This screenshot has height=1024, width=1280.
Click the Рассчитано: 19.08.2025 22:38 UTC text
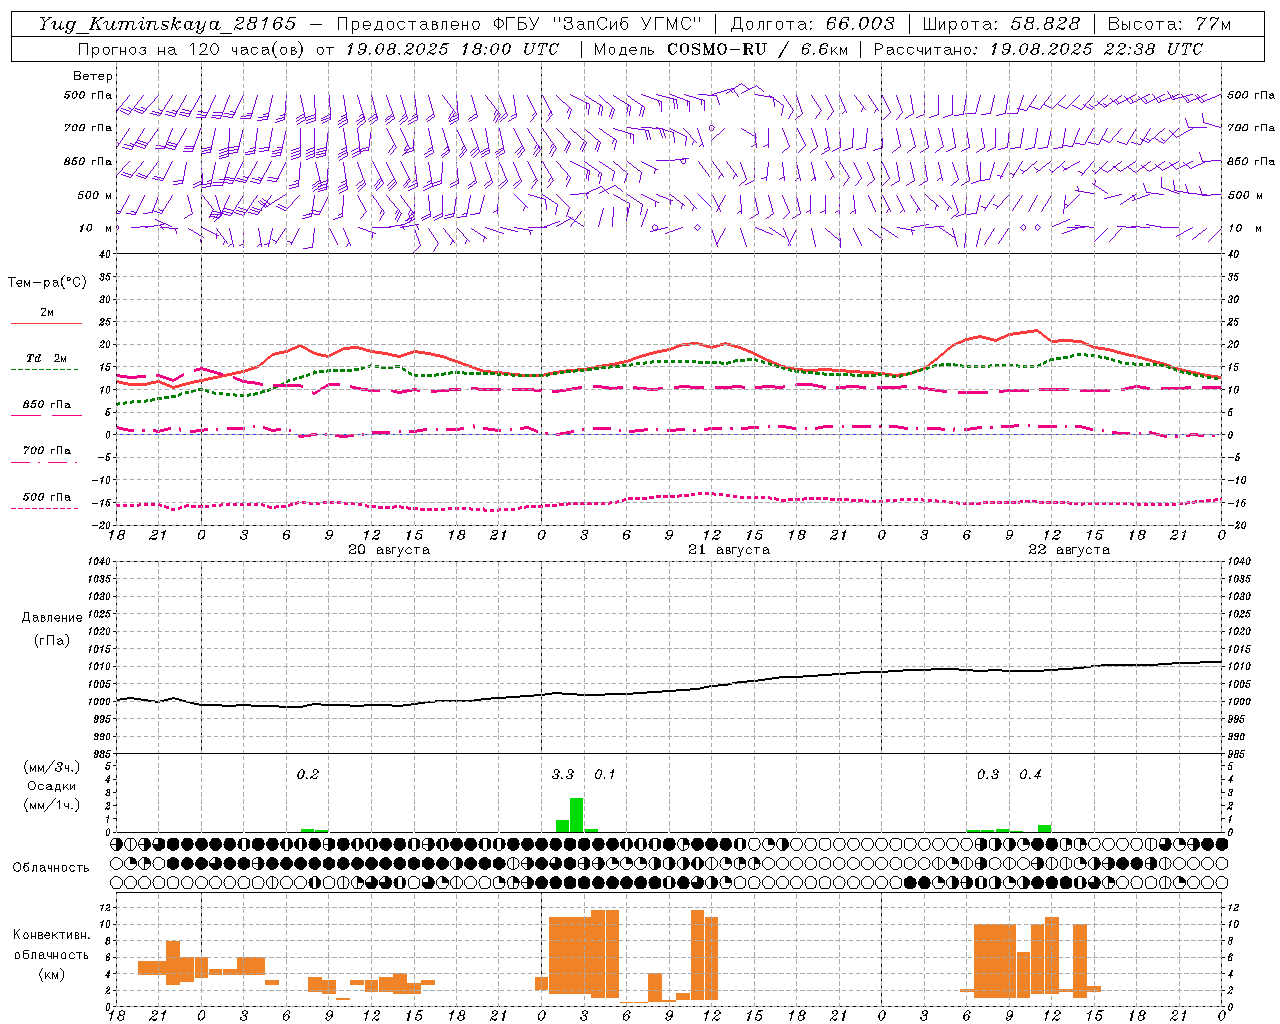pyautogui.click(x=1038, y=49)
